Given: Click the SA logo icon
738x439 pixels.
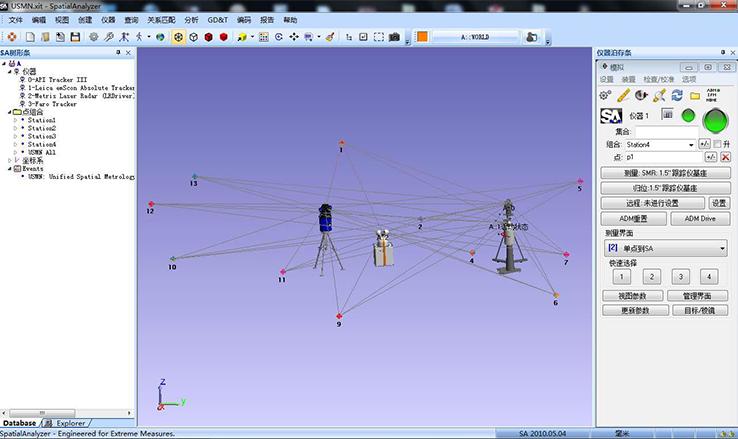Looking at the screenshot, I should pos(611,116).
